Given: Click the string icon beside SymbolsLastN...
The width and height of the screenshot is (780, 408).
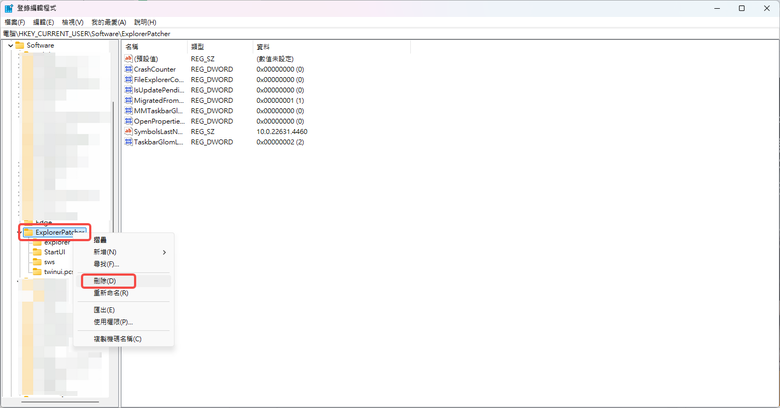Looking at the screenshot, I should pyautogui.click(x=128, y=132).
